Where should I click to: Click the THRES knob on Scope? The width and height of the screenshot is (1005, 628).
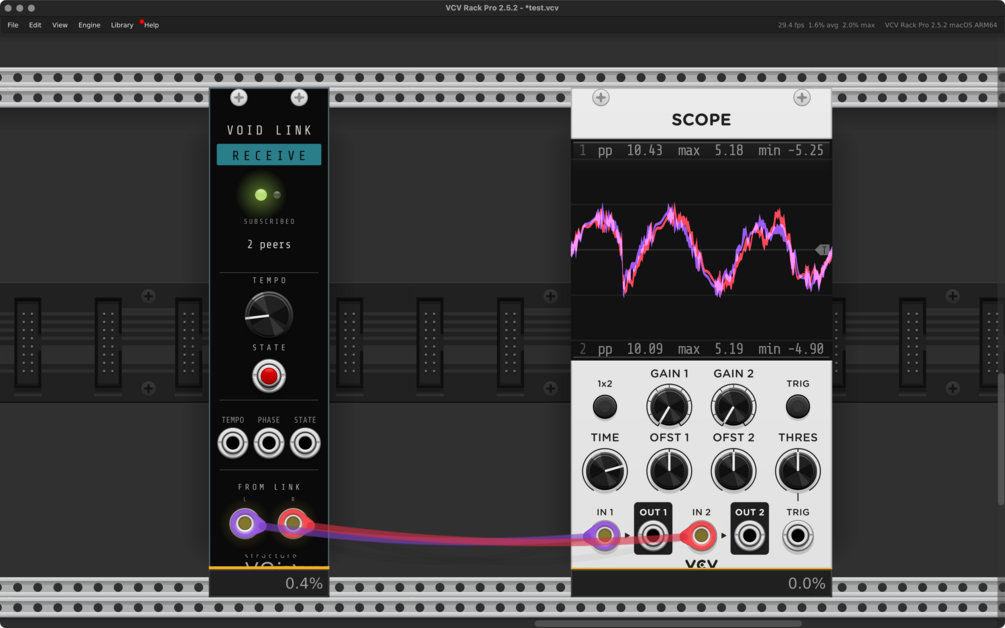pyautogui.click(x=797, y=470)
